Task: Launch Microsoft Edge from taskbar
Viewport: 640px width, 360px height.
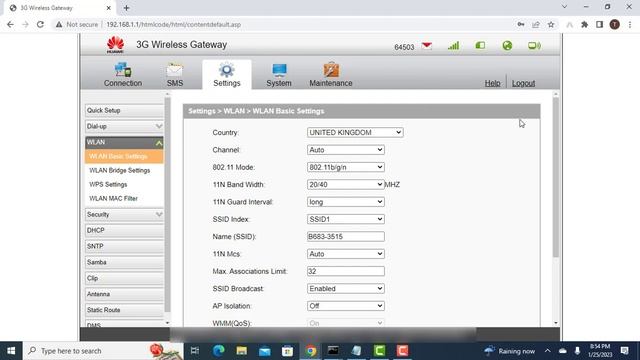Action: tap(218, 351)
